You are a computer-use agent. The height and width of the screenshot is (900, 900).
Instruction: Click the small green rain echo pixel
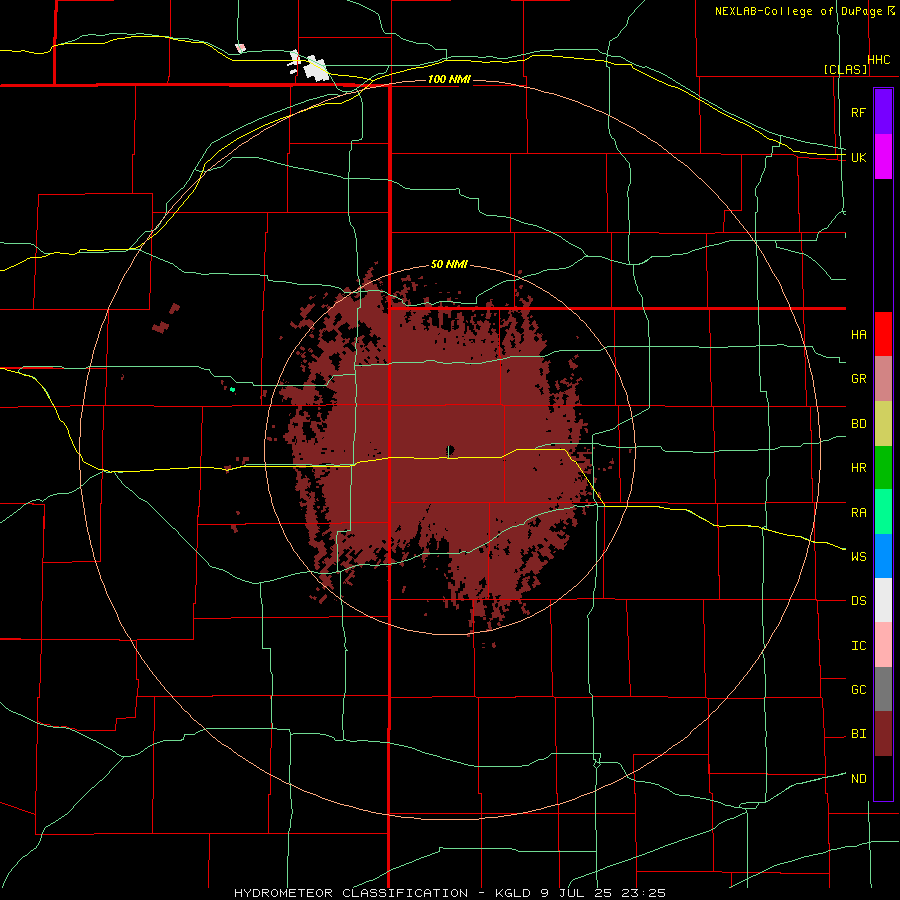232,390
